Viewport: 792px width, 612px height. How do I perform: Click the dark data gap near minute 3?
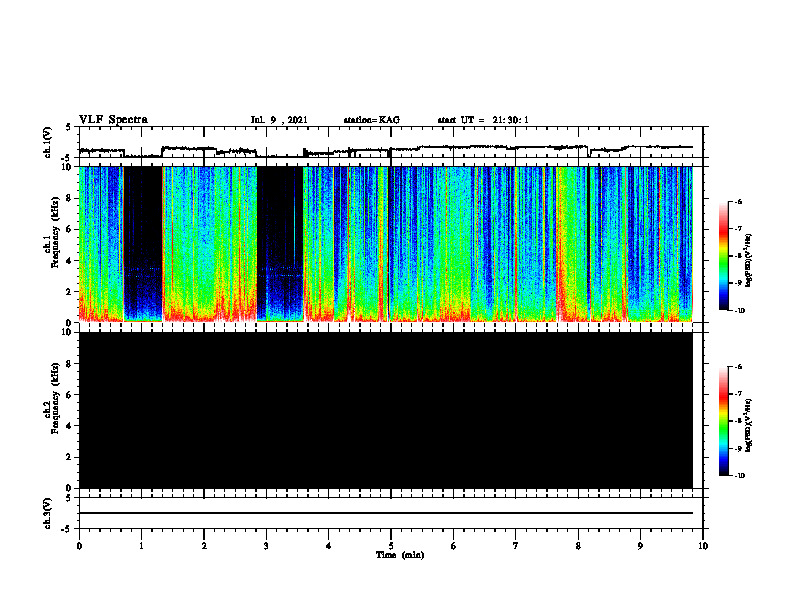[x=280, y=244]
